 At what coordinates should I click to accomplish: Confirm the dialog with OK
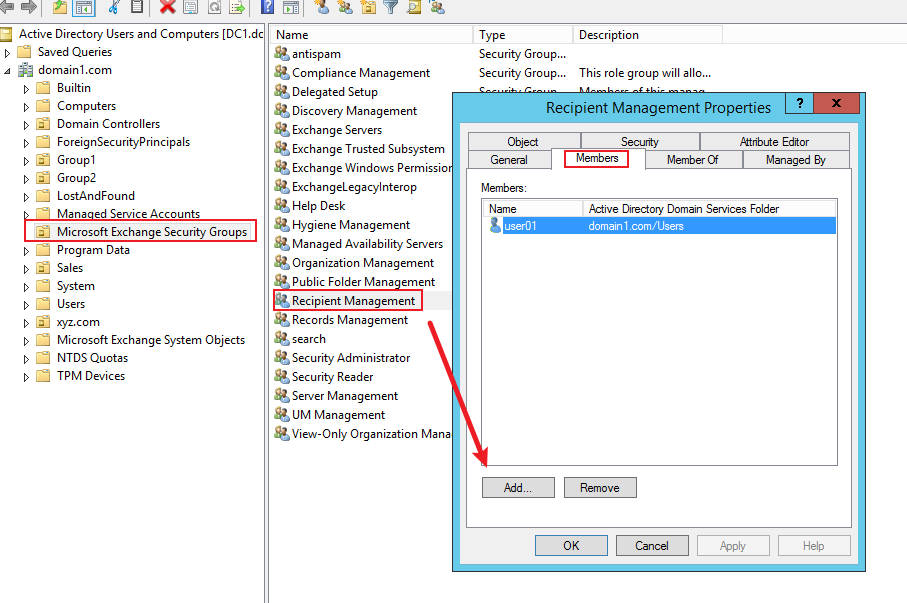coord(571,545)
